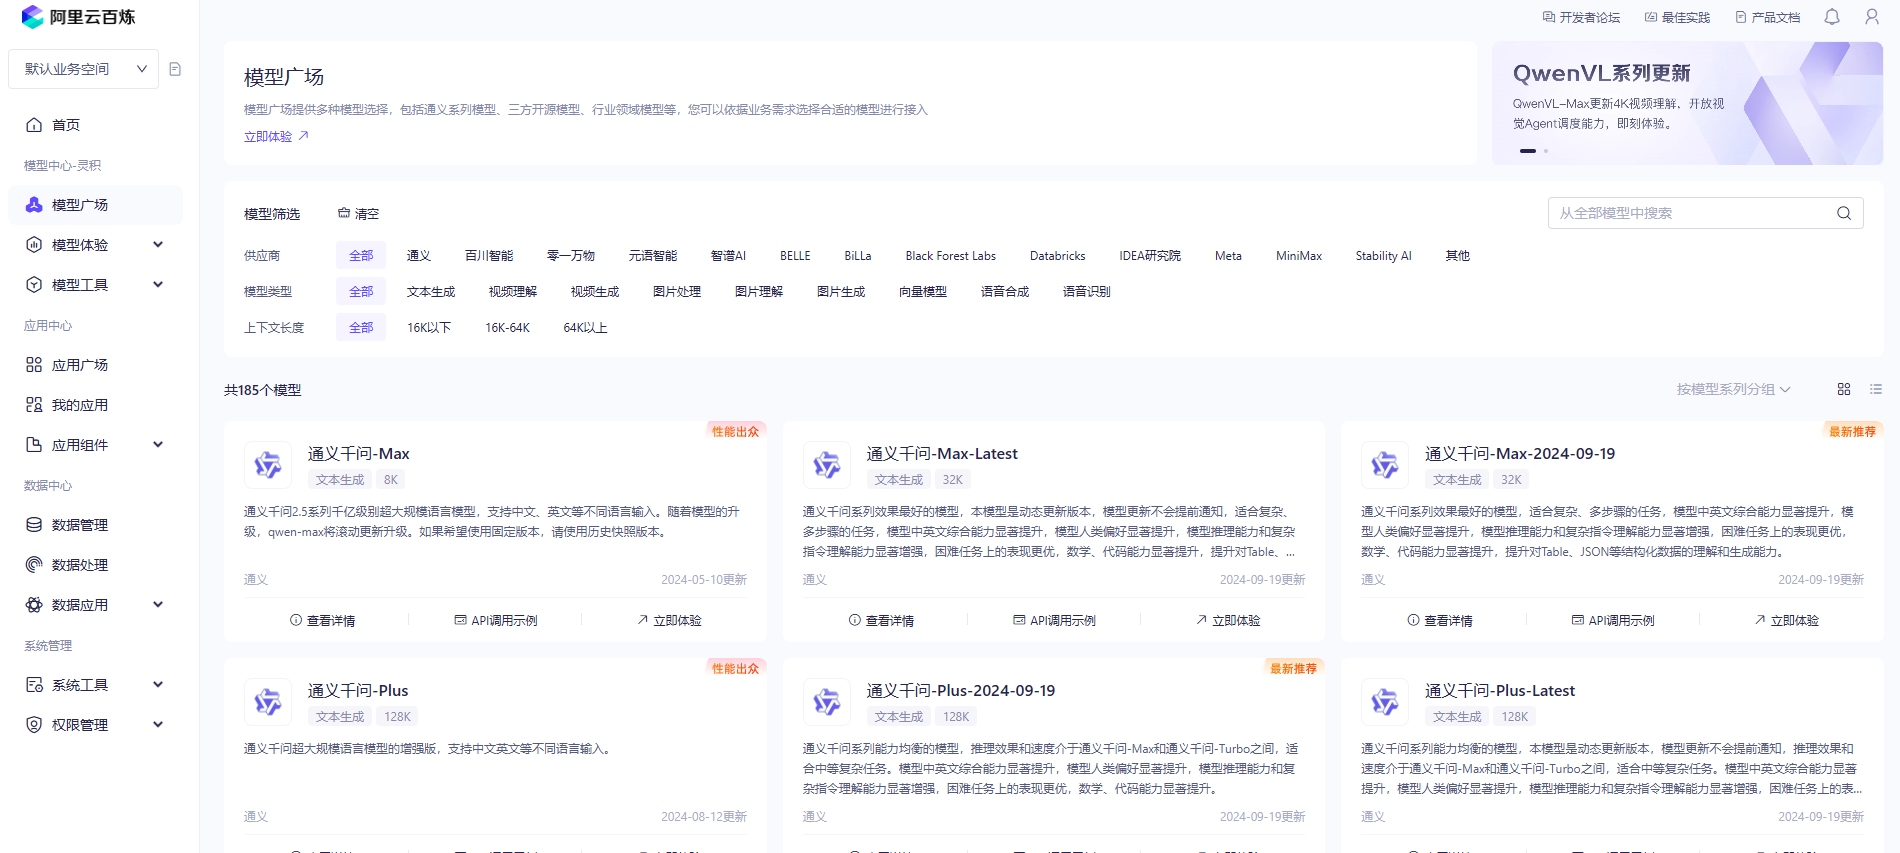Click the search magnifier icon
The image size is (1900, 853).
[x=1844, y=213]
